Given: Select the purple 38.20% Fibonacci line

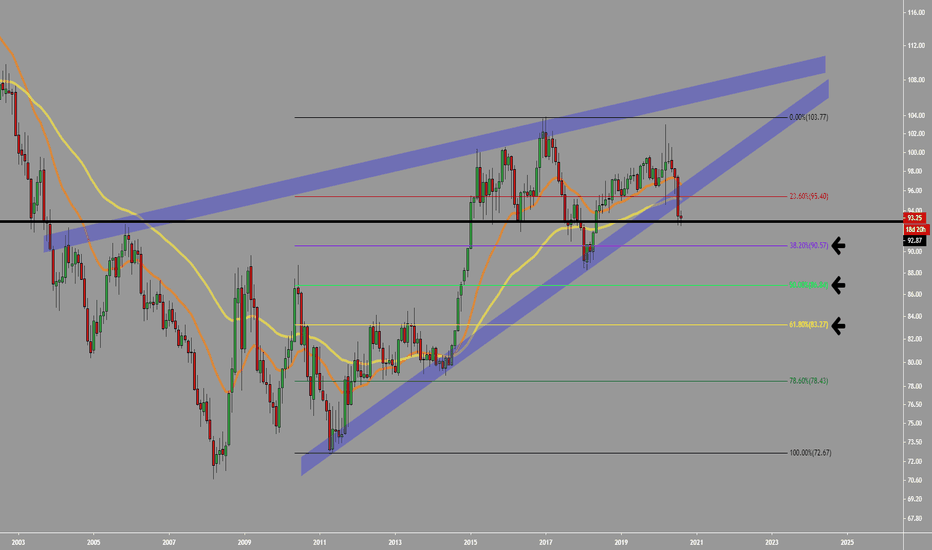Looking at the screenshot, I should point(541,246).
